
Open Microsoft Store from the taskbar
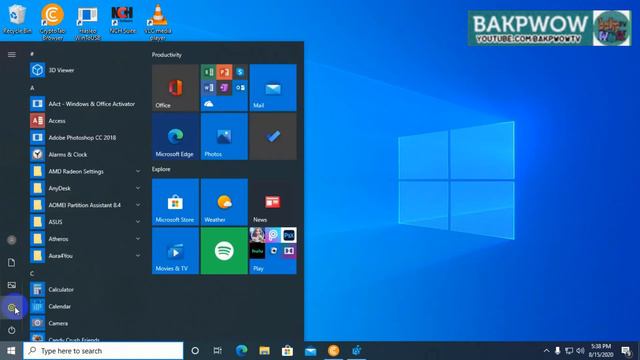(287, 351)
